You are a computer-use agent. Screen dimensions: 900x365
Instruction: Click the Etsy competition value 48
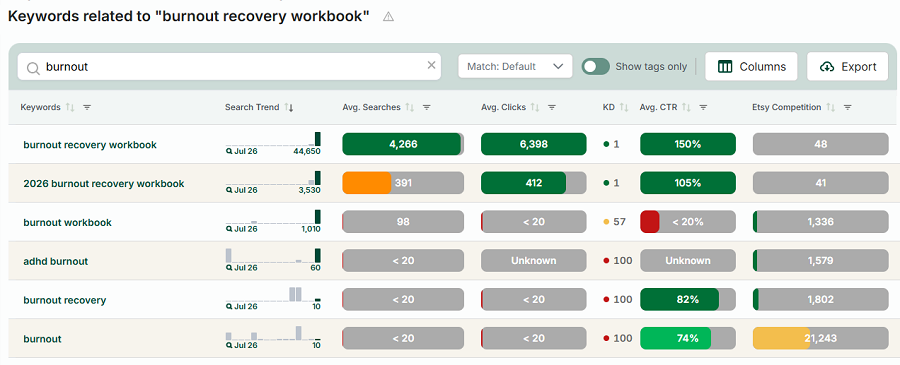tap(820, 144)
